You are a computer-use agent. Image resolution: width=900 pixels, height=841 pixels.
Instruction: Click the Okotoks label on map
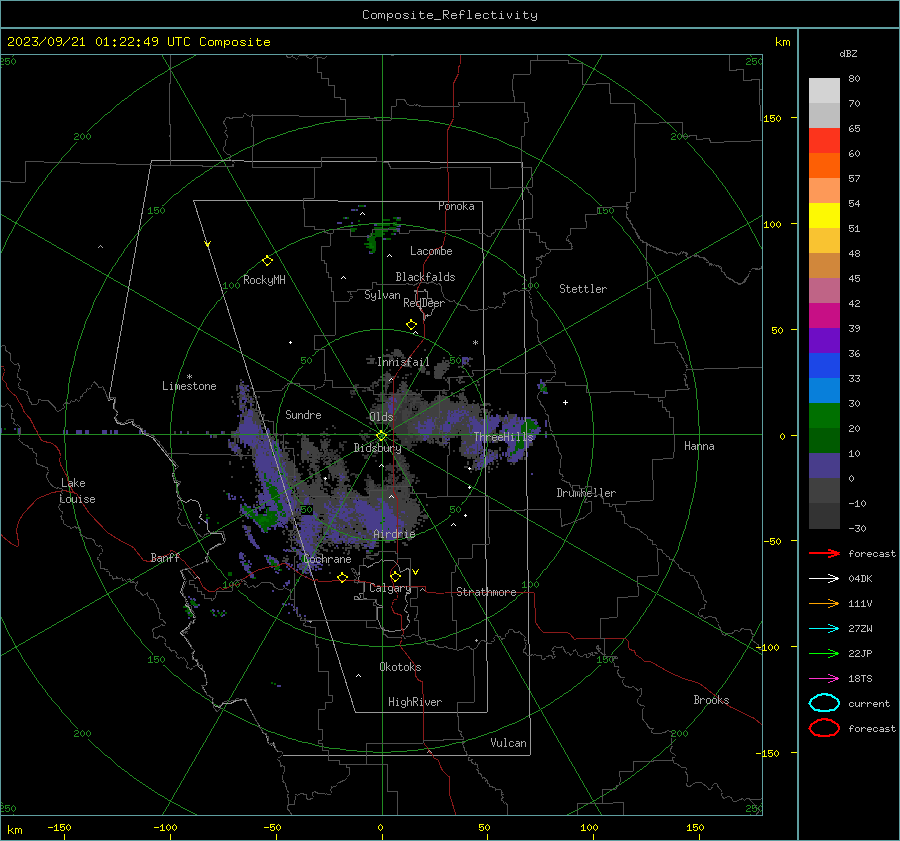[400, 666]
